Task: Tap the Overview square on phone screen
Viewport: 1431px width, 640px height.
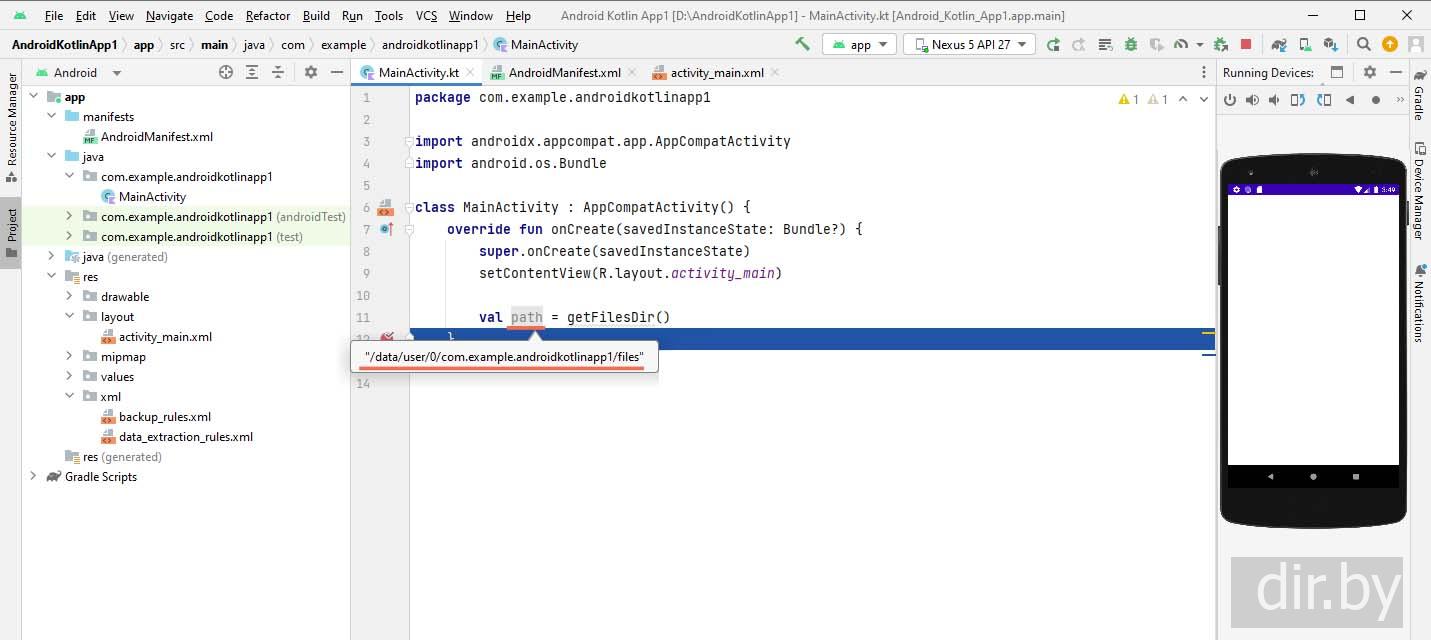Action: 1356,476
